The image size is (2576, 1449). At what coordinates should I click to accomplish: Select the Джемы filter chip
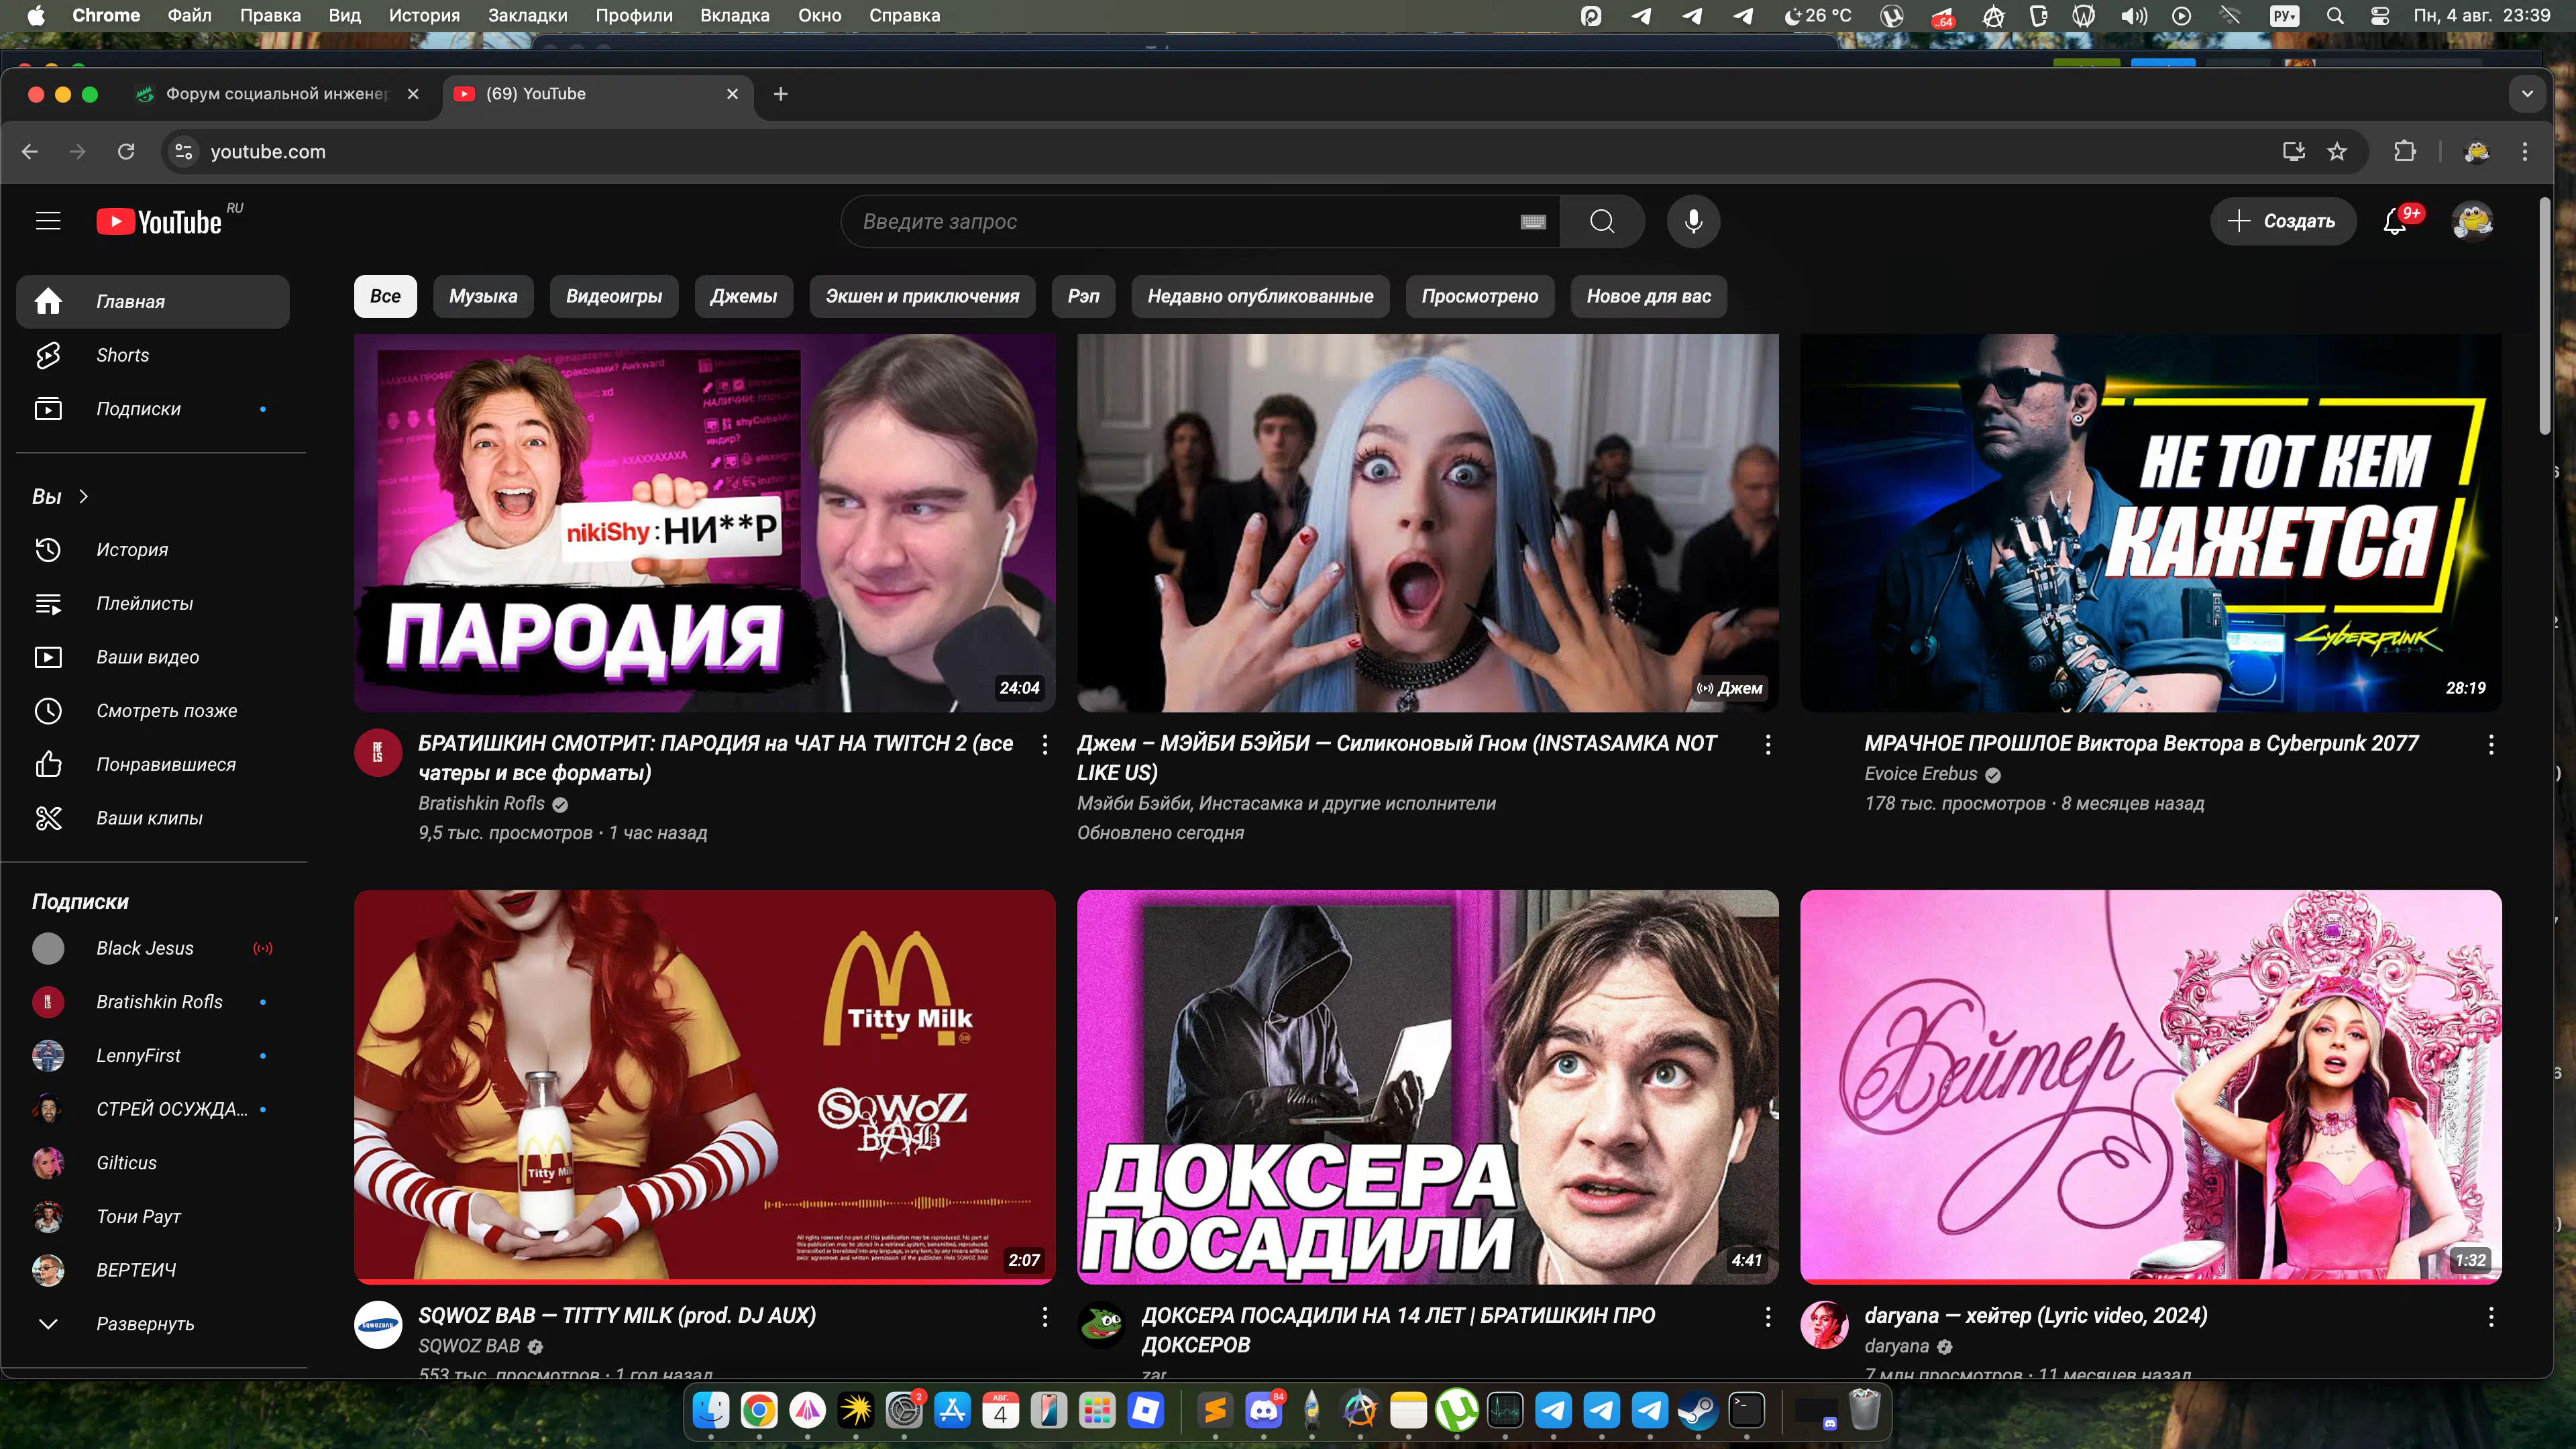tap(743, 296)
